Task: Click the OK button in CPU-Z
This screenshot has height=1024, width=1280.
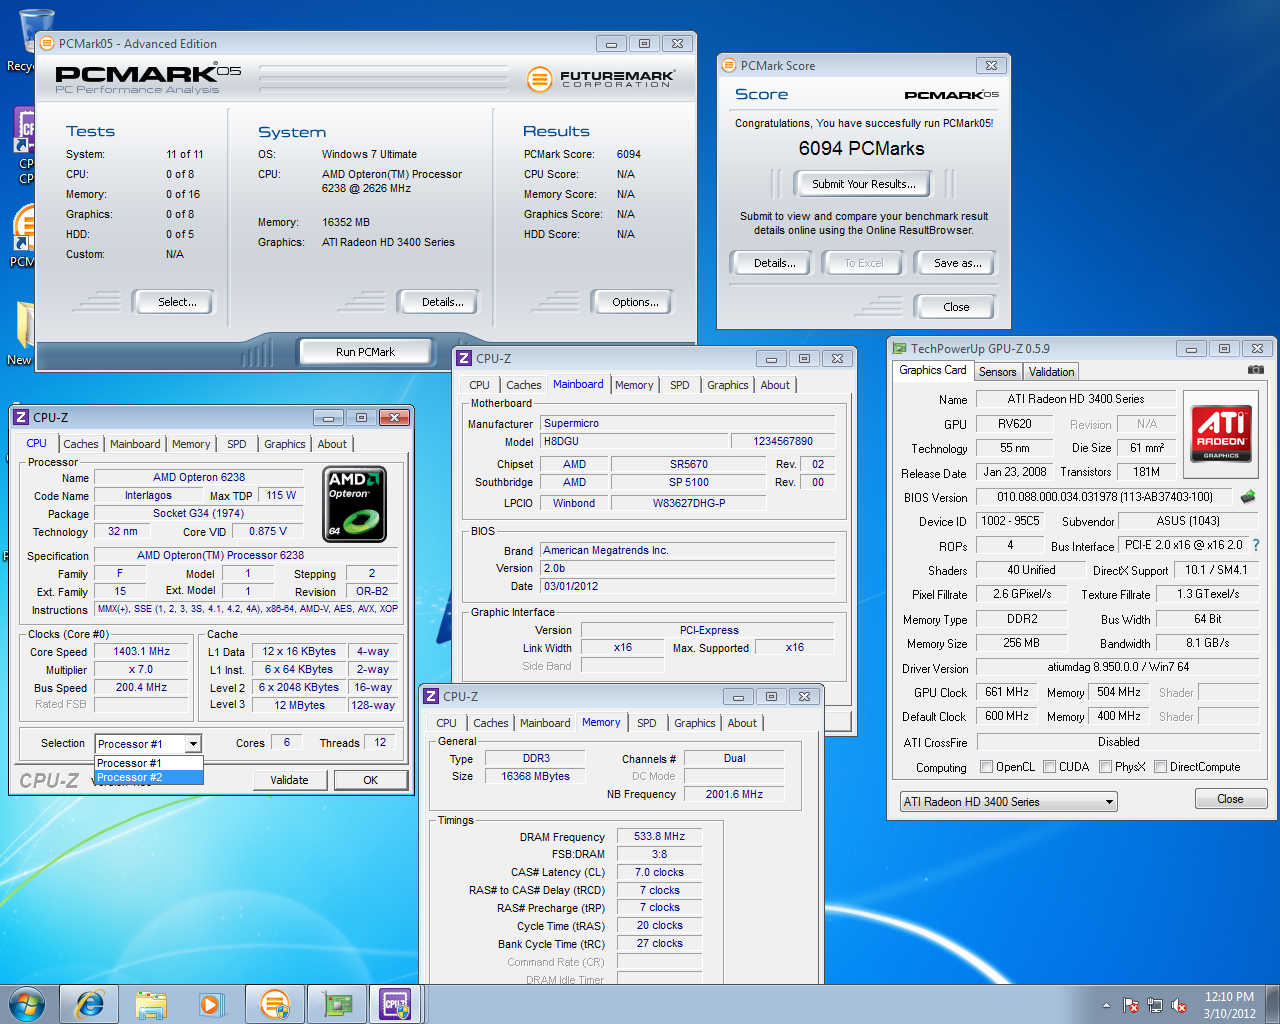Action: coord(370,780)
